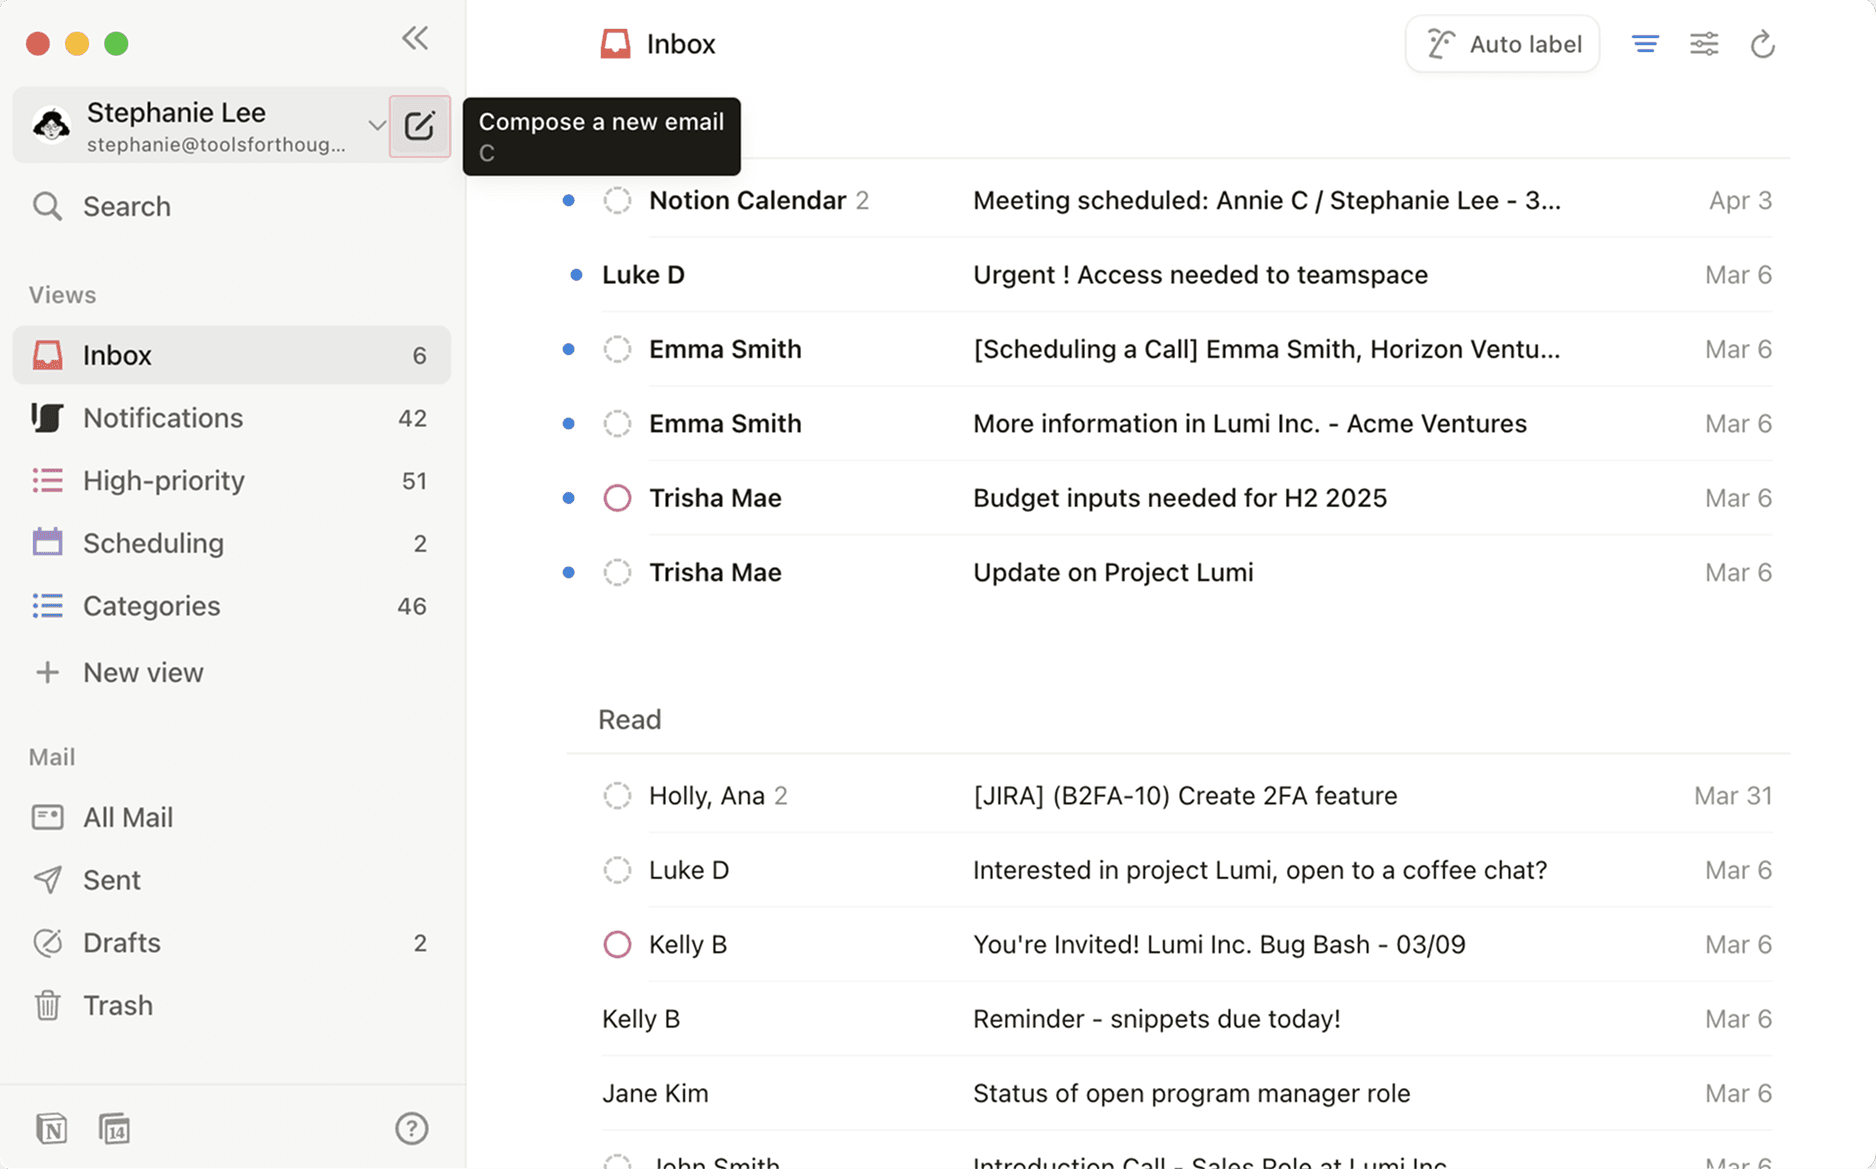
Task: Open the Drafts folder
Action: coord(122,943)
